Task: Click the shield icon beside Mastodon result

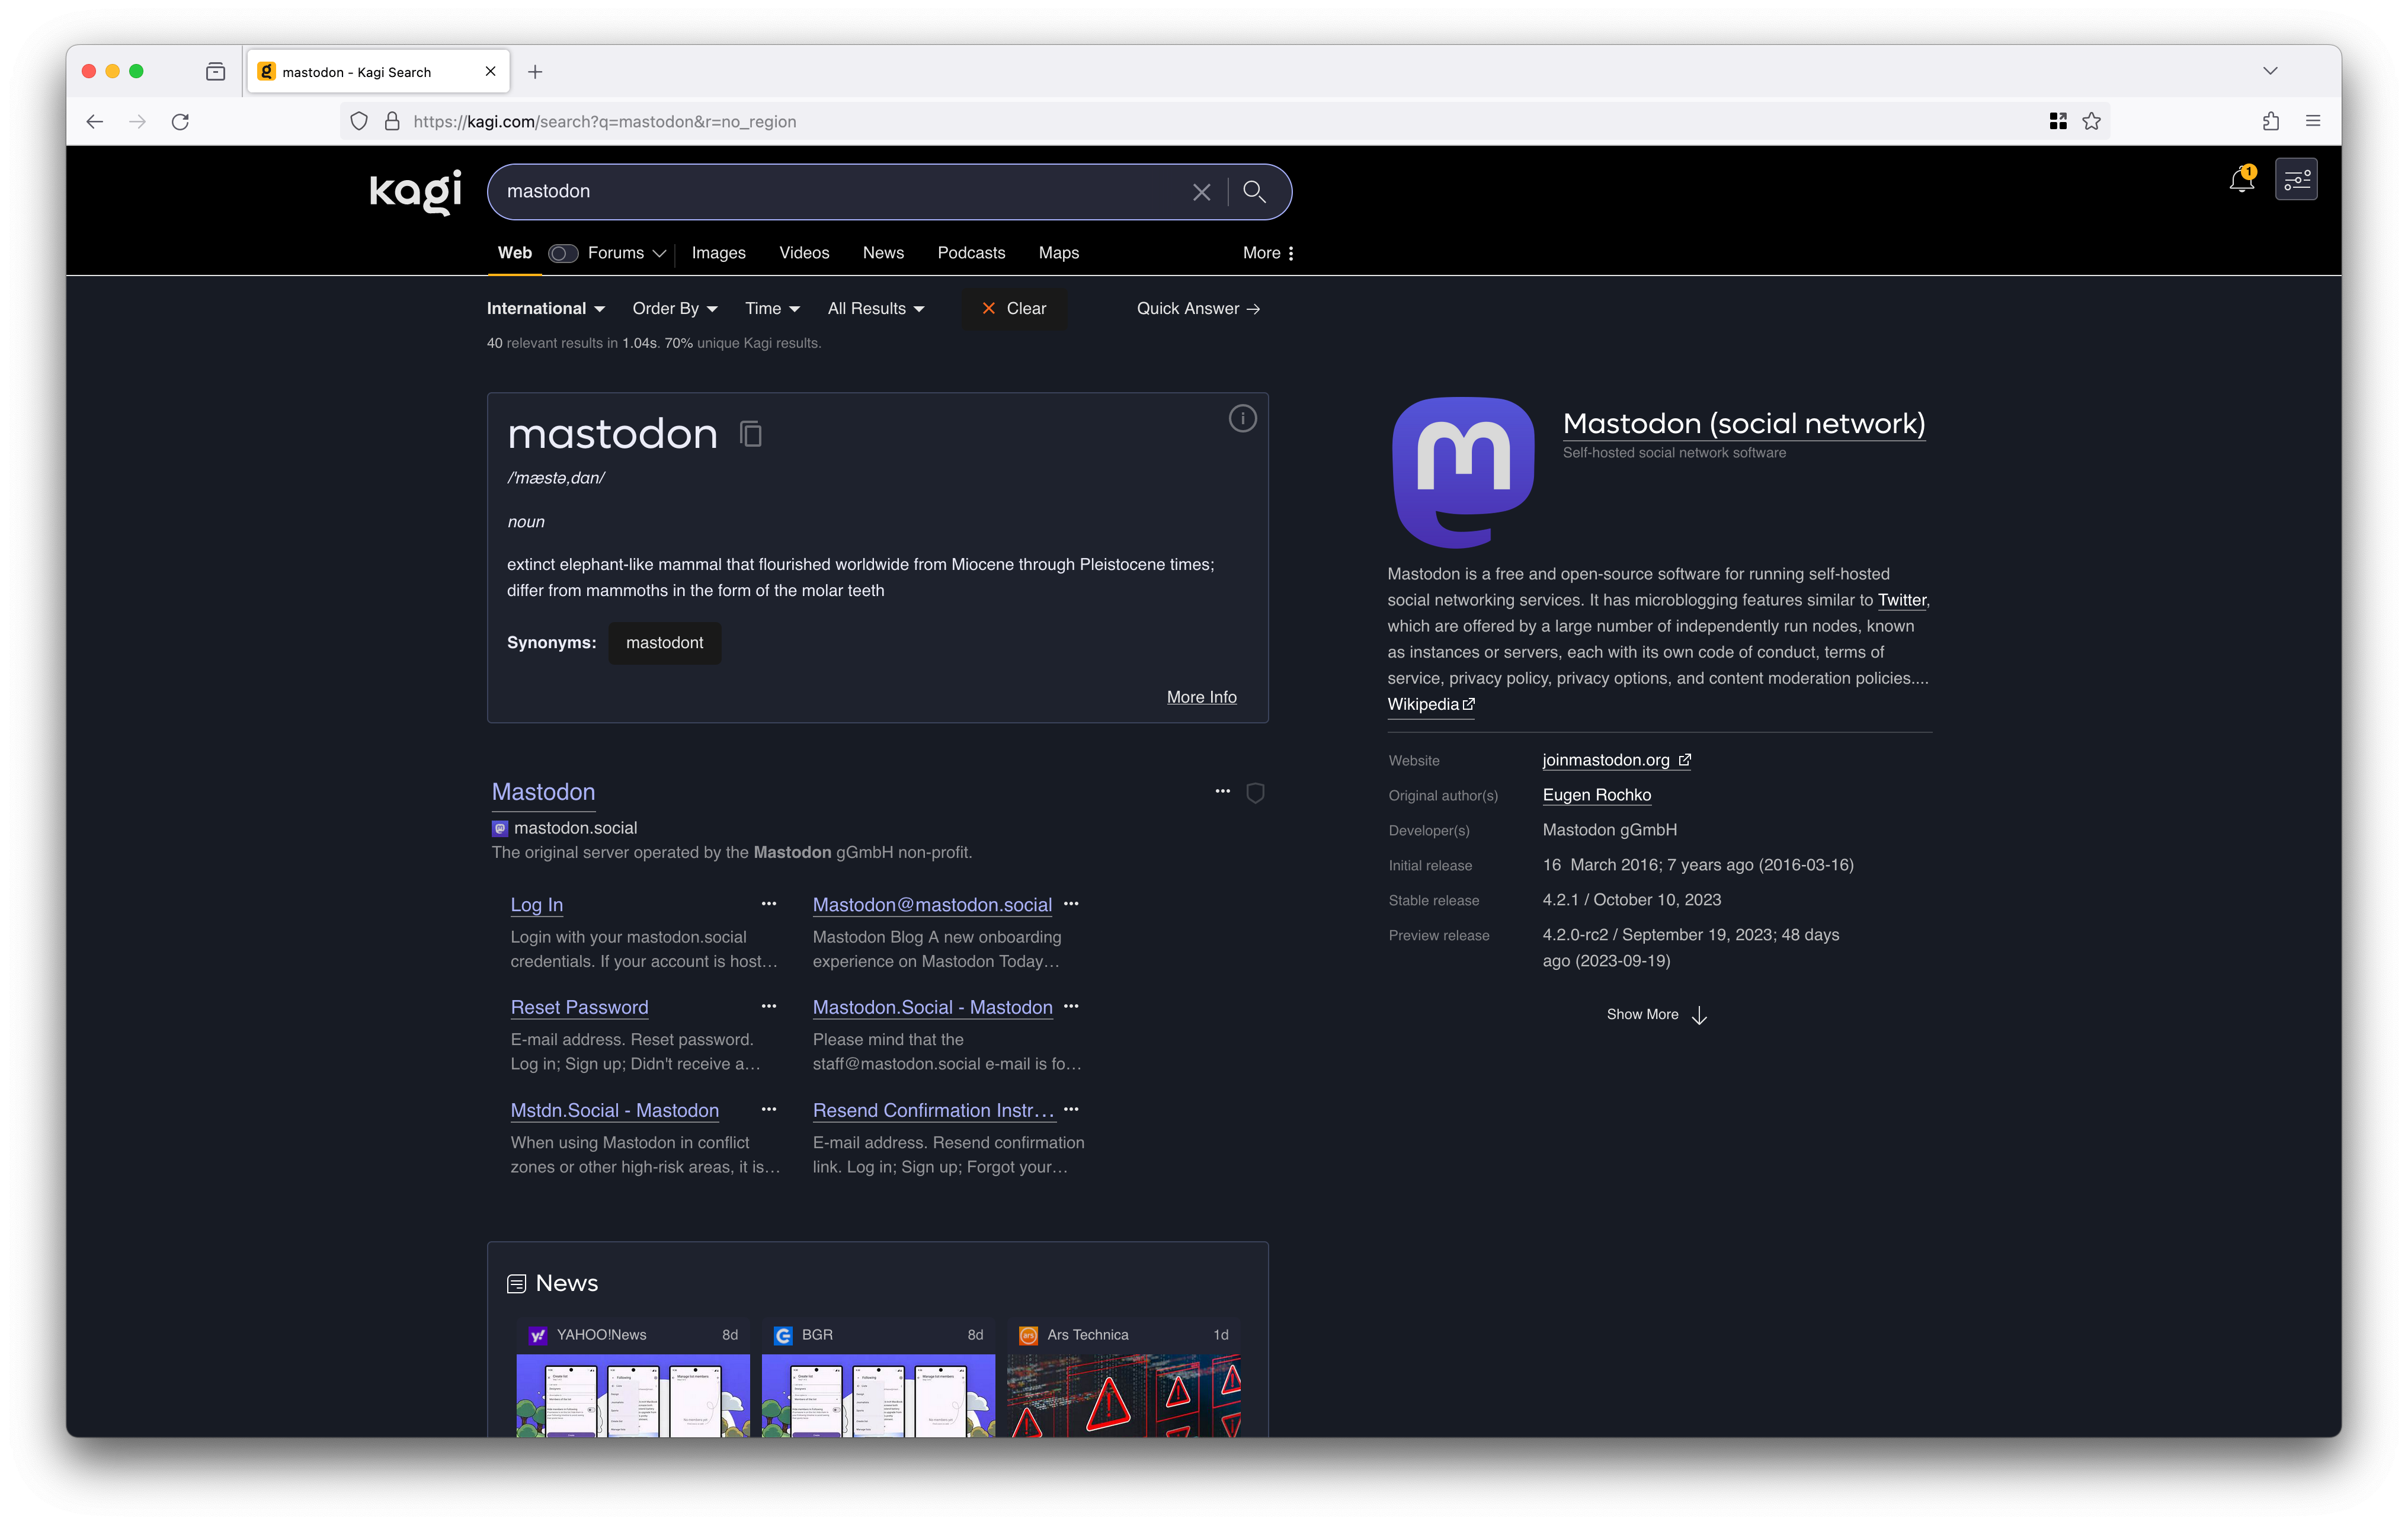Action: (1256, 793)
